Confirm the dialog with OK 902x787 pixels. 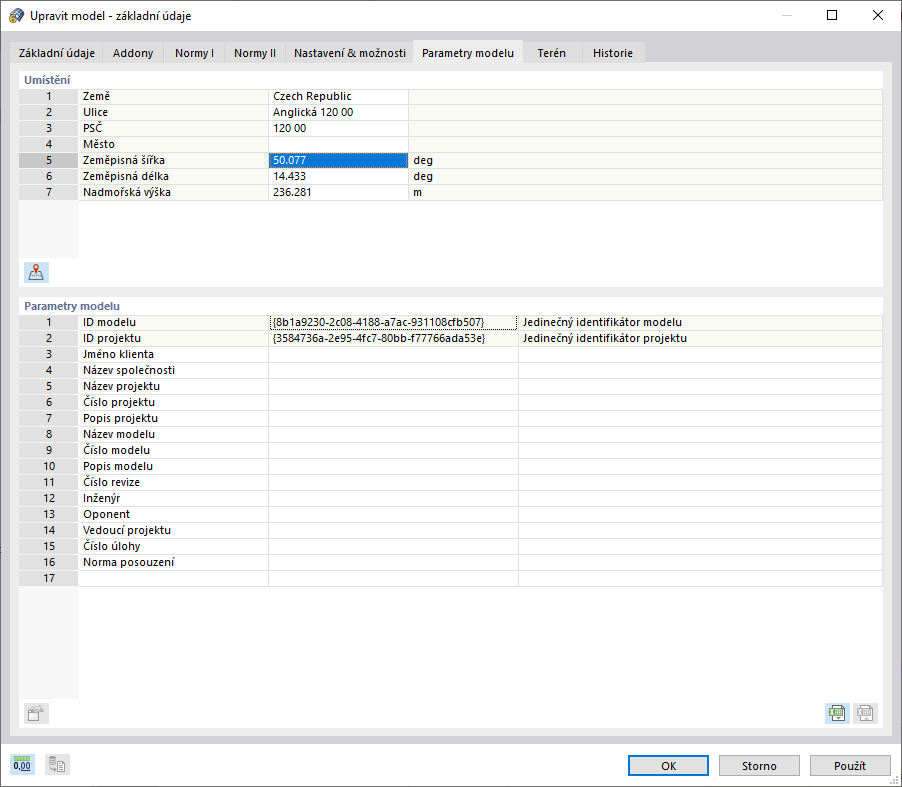point(668,766)
